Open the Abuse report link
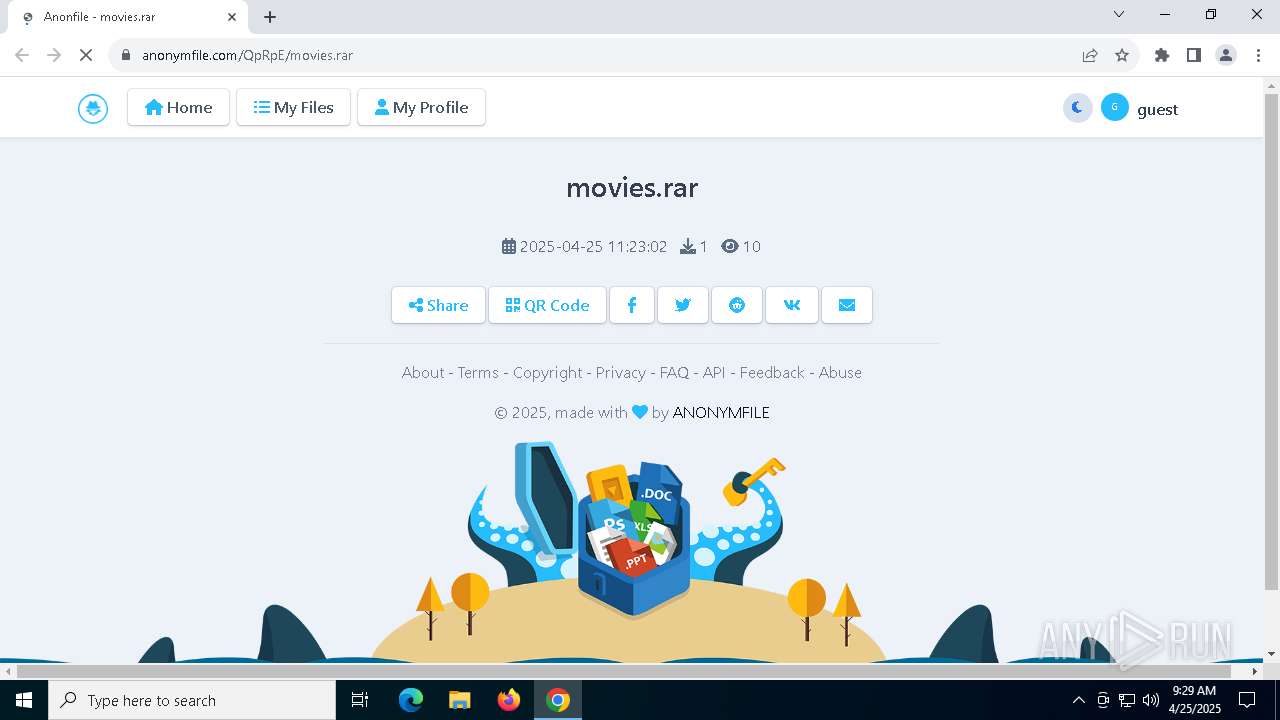Screen dimensions: 1280x720 coord(840,372)
